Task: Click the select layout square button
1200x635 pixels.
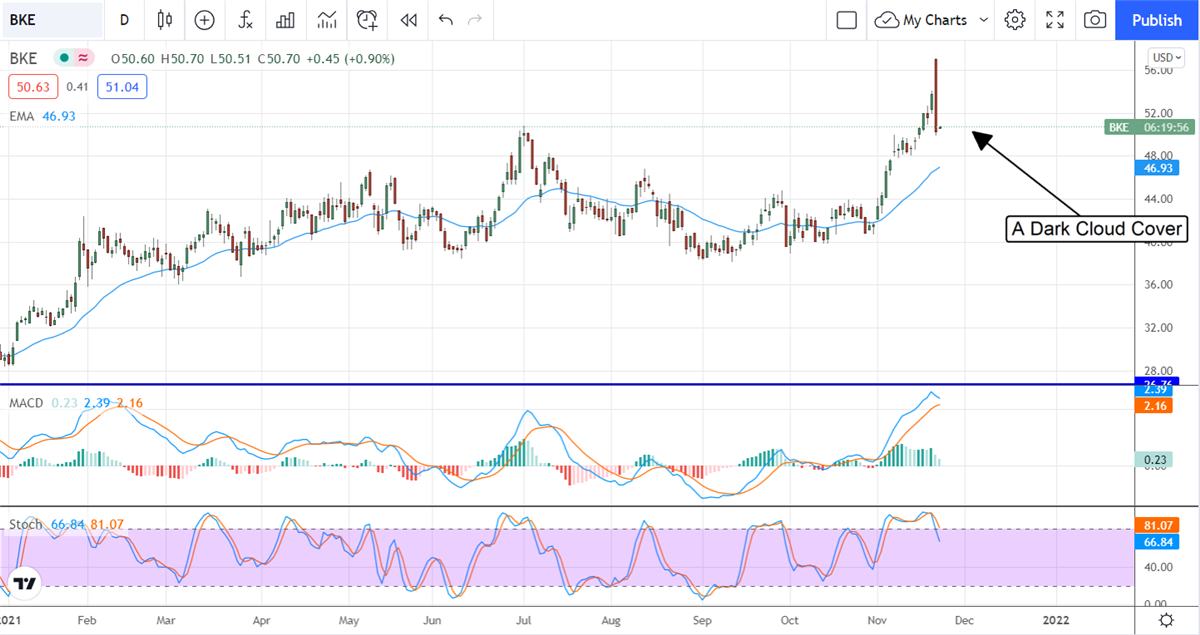Action: point(847,20)
